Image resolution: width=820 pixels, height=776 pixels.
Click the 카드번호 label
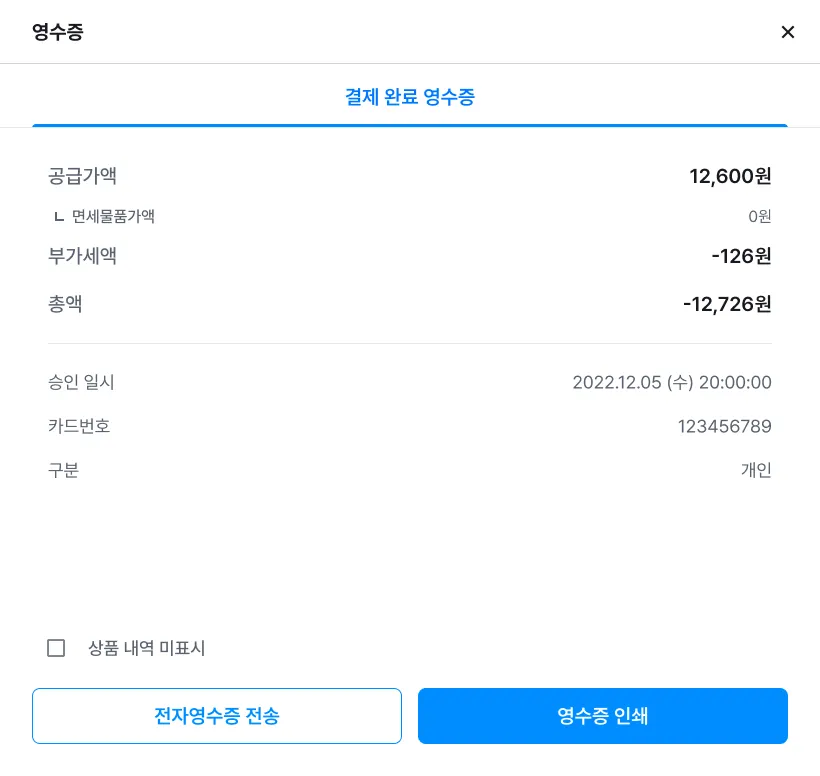79,426
